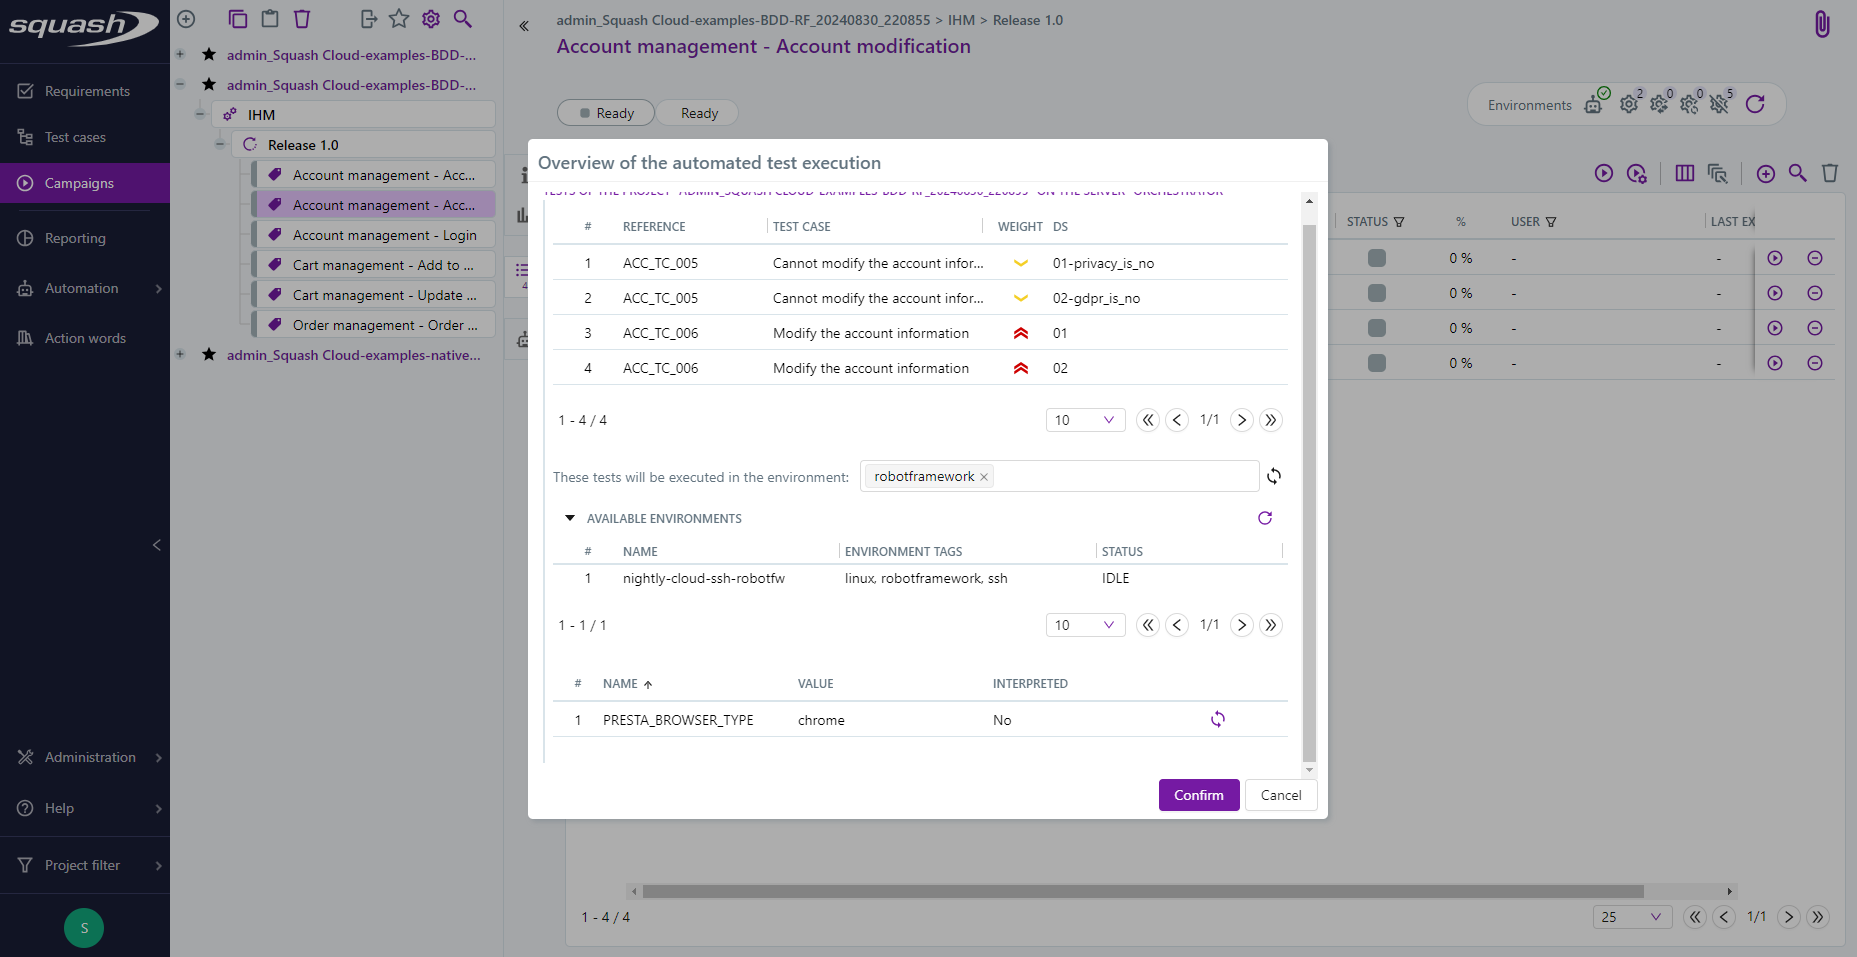Open Reporting from the left menu
1857x957 pixels.
click(74, 238)
